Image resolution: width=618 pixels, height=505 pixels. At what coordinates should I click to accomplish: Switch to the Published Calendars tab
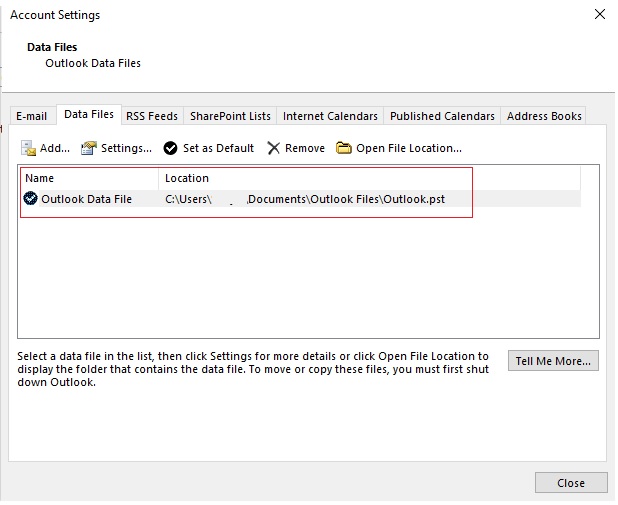coord(442,116)
